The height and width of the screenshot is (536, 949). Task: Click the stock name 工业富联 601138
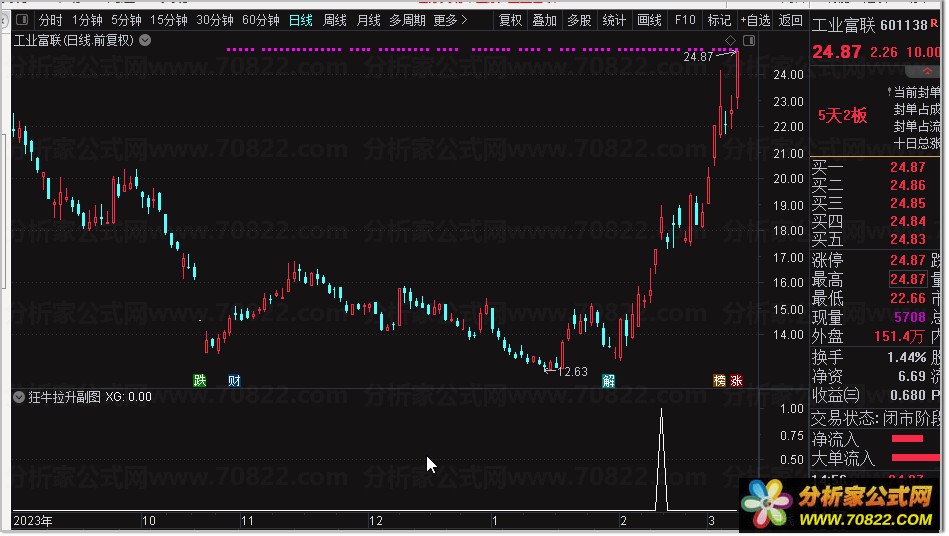click(869, 25)
